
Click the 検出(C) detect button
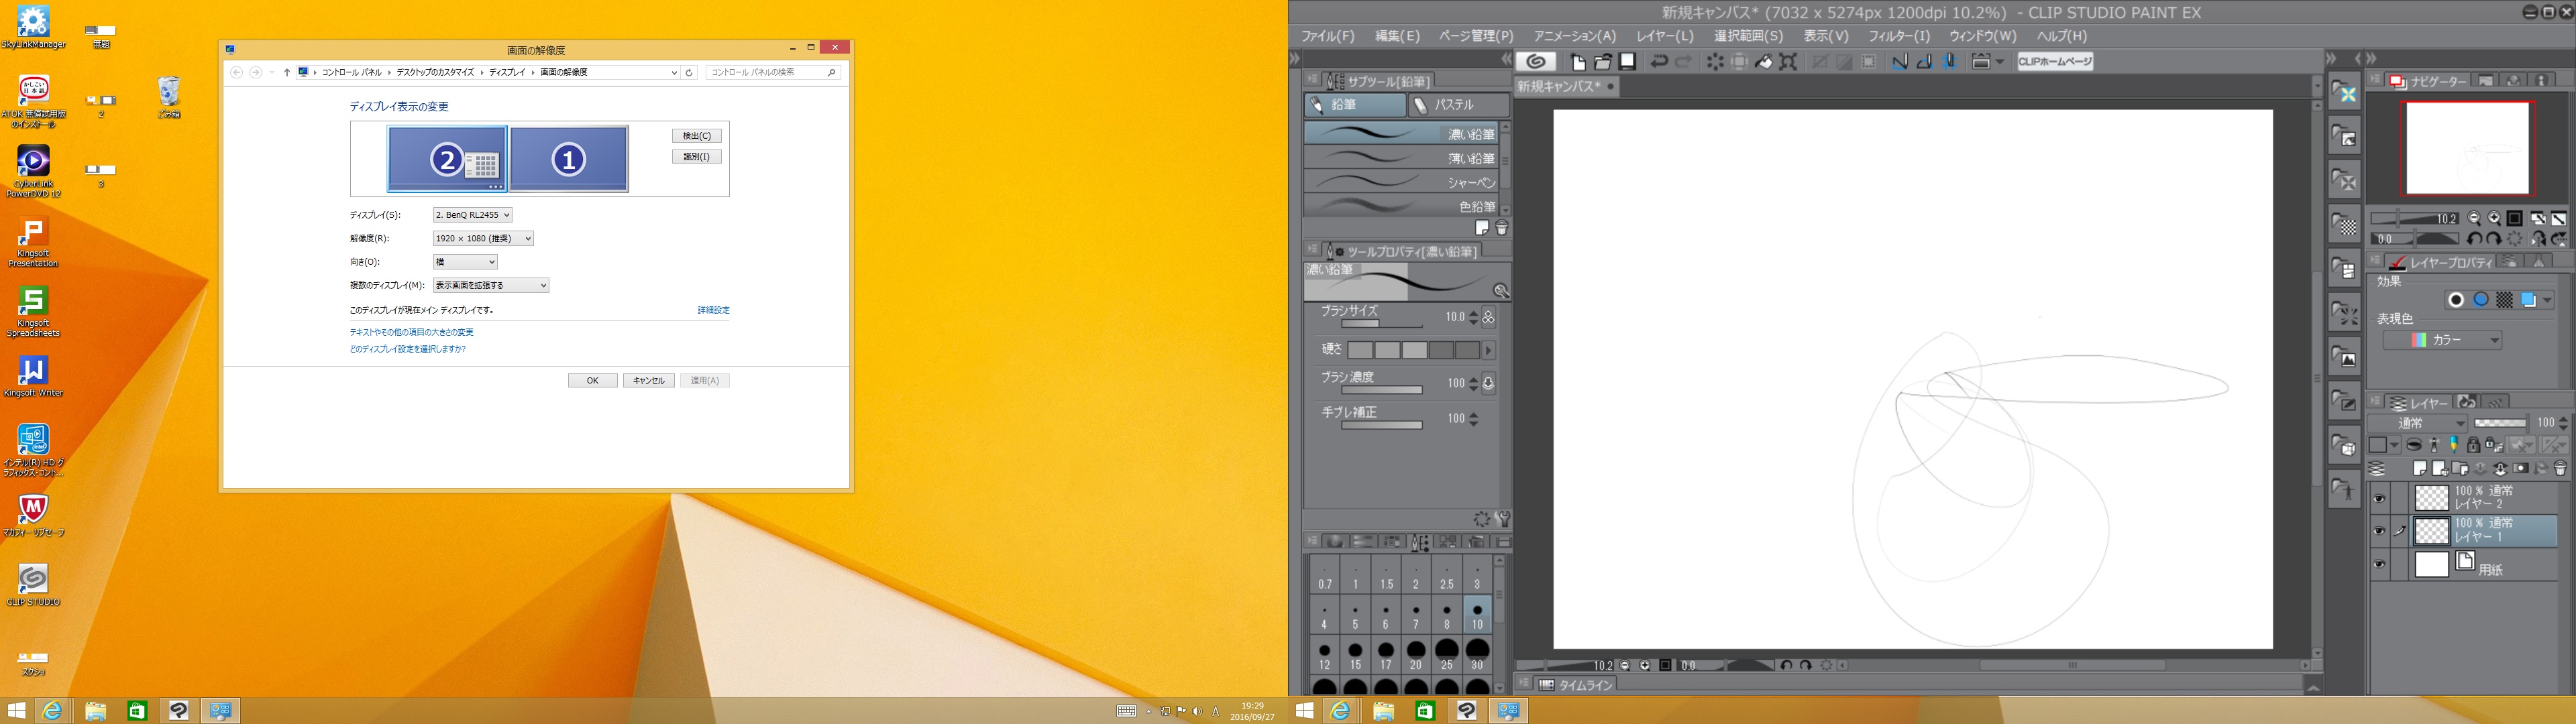696,135
